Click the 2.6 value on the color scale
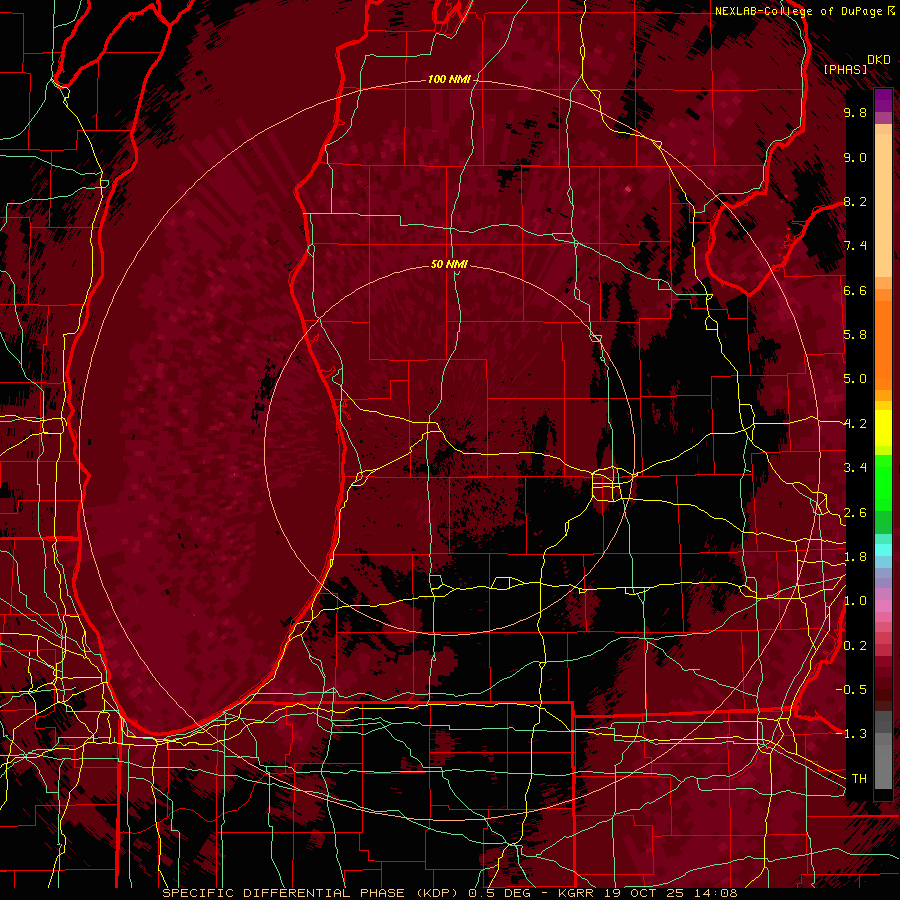This screenshot has height=900, width=900. tap(855, 513)
